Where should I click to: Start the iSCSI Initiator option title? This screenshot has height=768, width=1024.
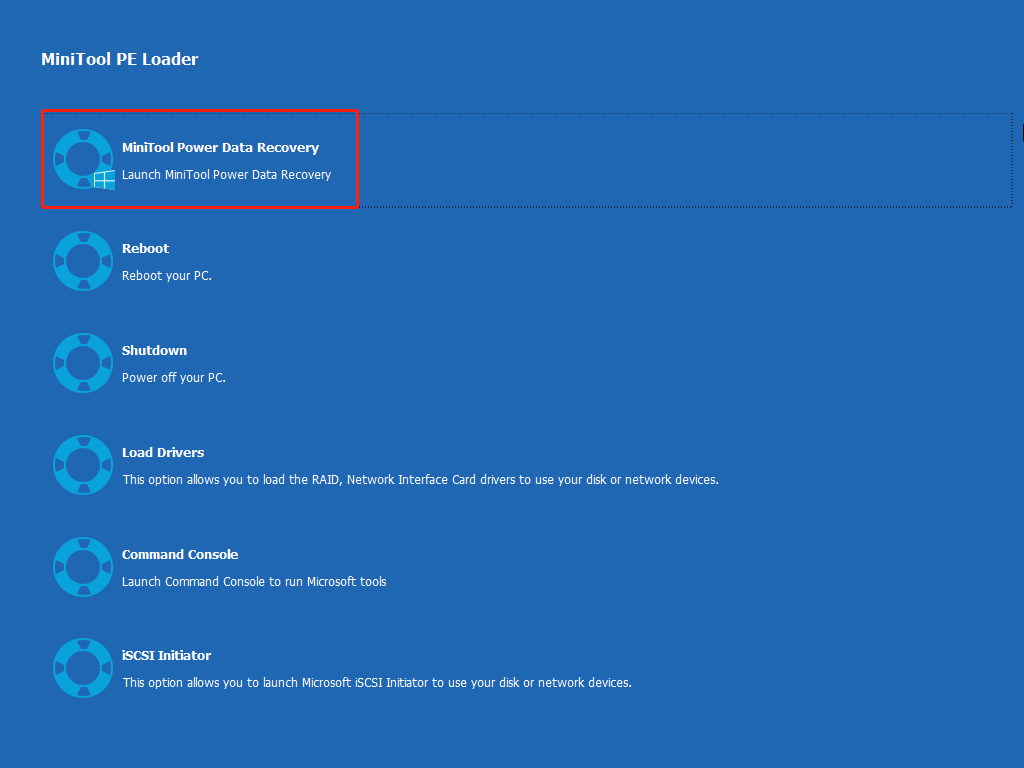(x=166, y=655)
